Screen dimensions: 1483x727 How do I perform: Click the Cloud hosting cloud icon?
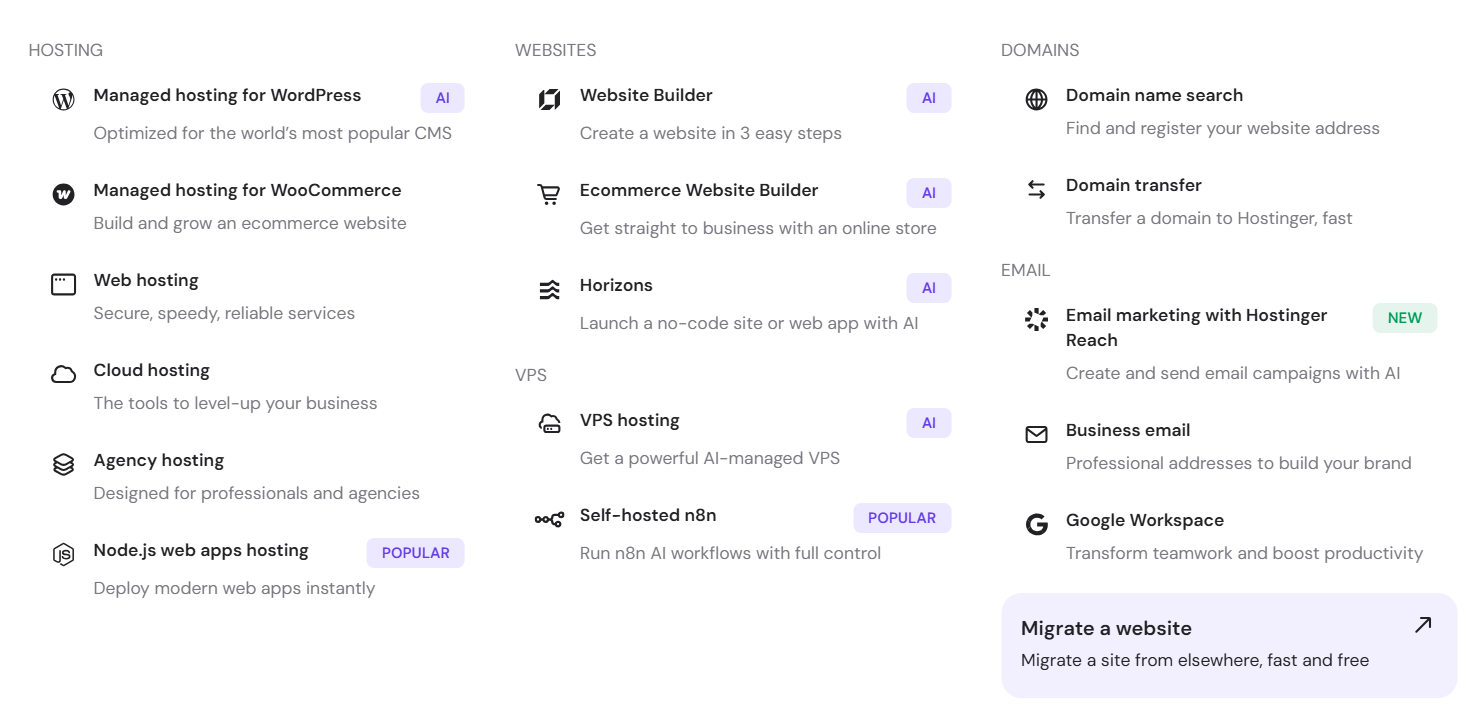63,374
